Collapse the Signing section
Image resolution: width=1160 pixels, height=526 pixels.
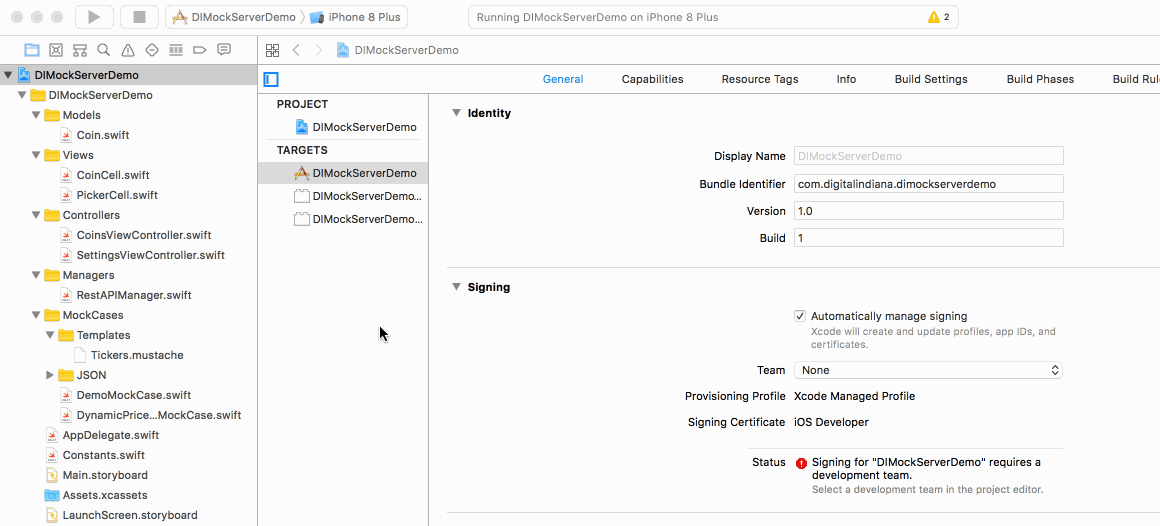[456, 287]
